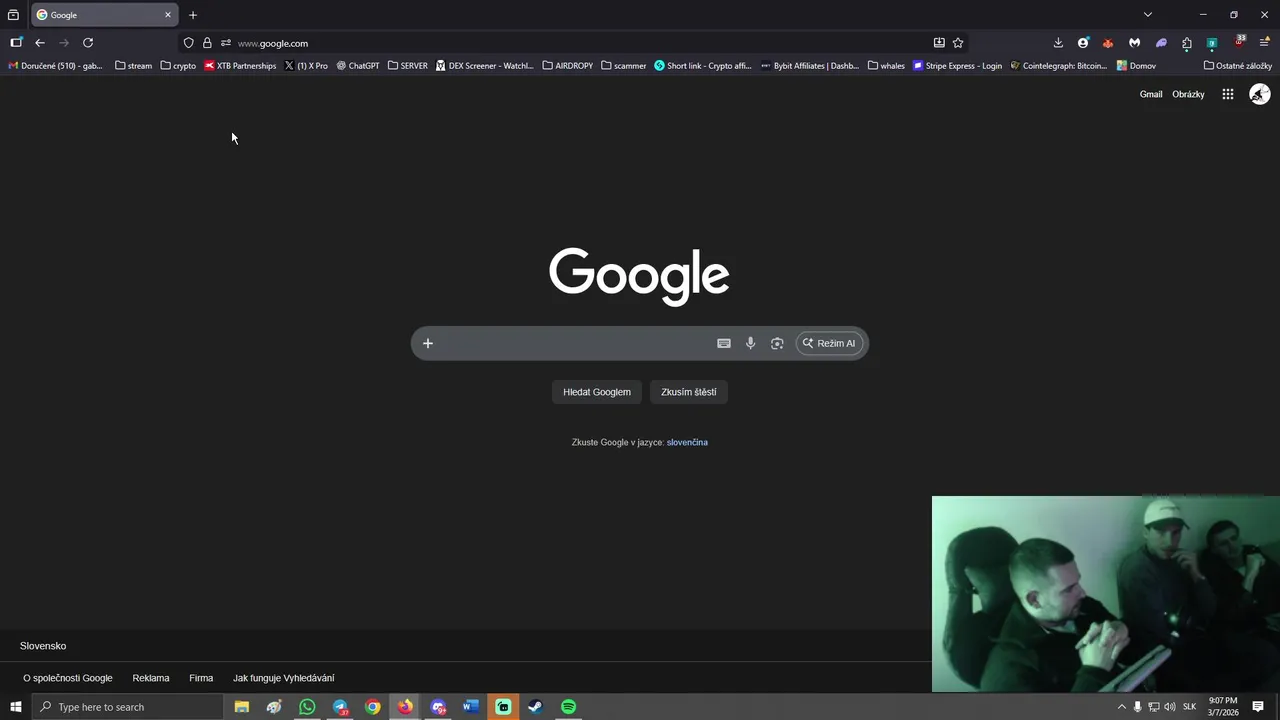
Task: Open the Firefox View tabs list icon
Action: point(13,15)
